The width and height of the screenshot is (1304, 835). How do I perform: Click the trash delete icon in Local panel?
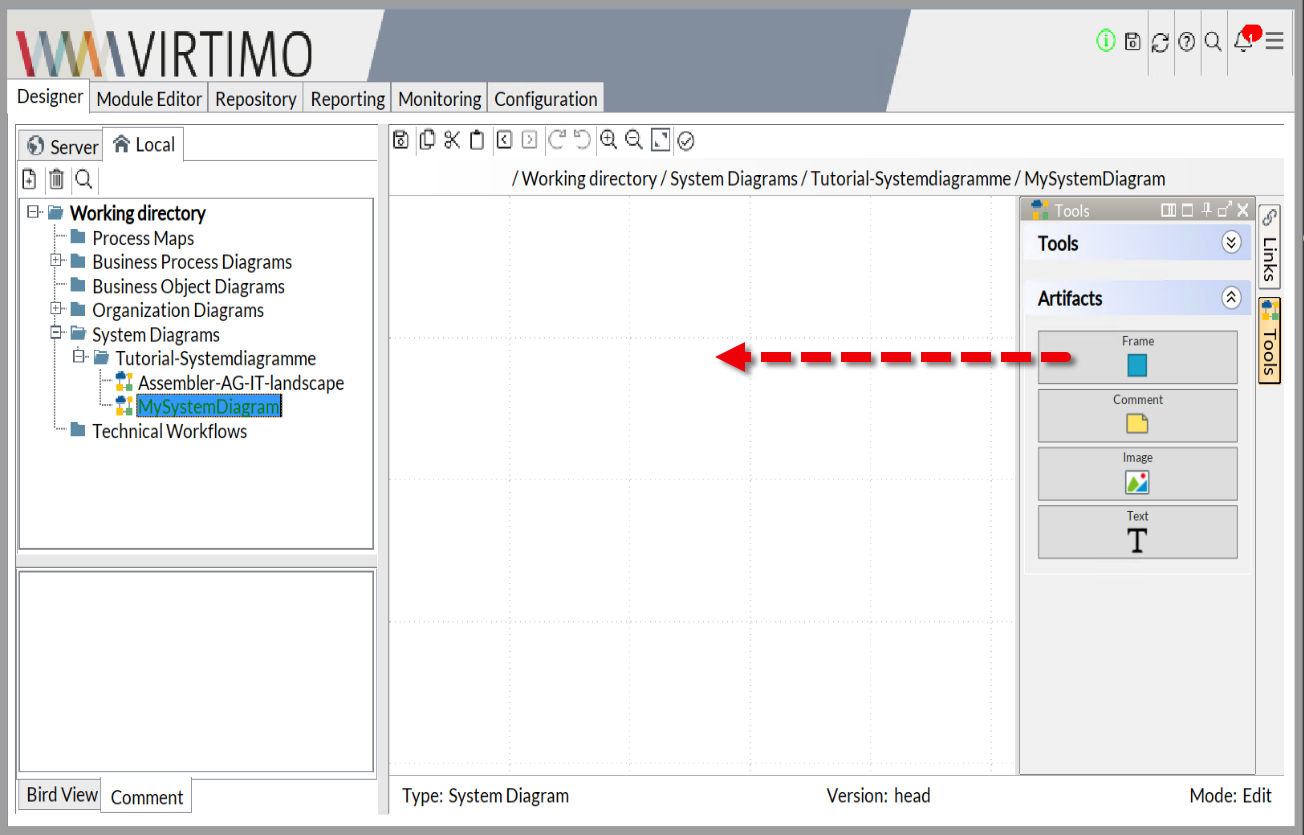tap(57, 179)
